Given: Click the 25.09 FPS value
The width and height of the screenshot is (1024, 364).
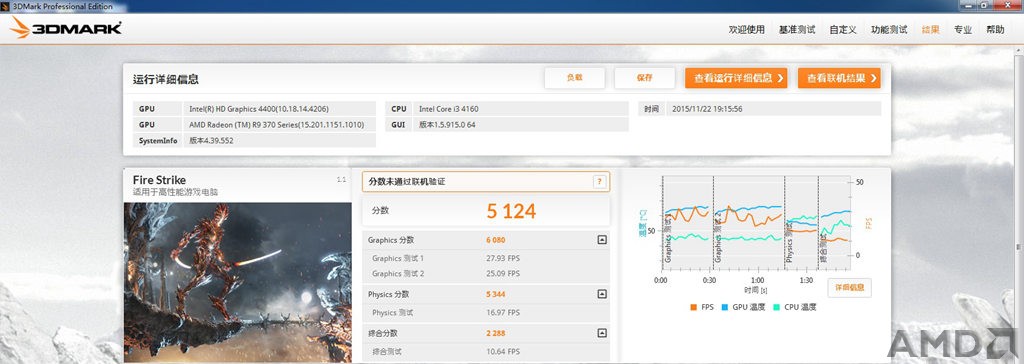Looking at the screenshot, I should click(x=503, y=274).
